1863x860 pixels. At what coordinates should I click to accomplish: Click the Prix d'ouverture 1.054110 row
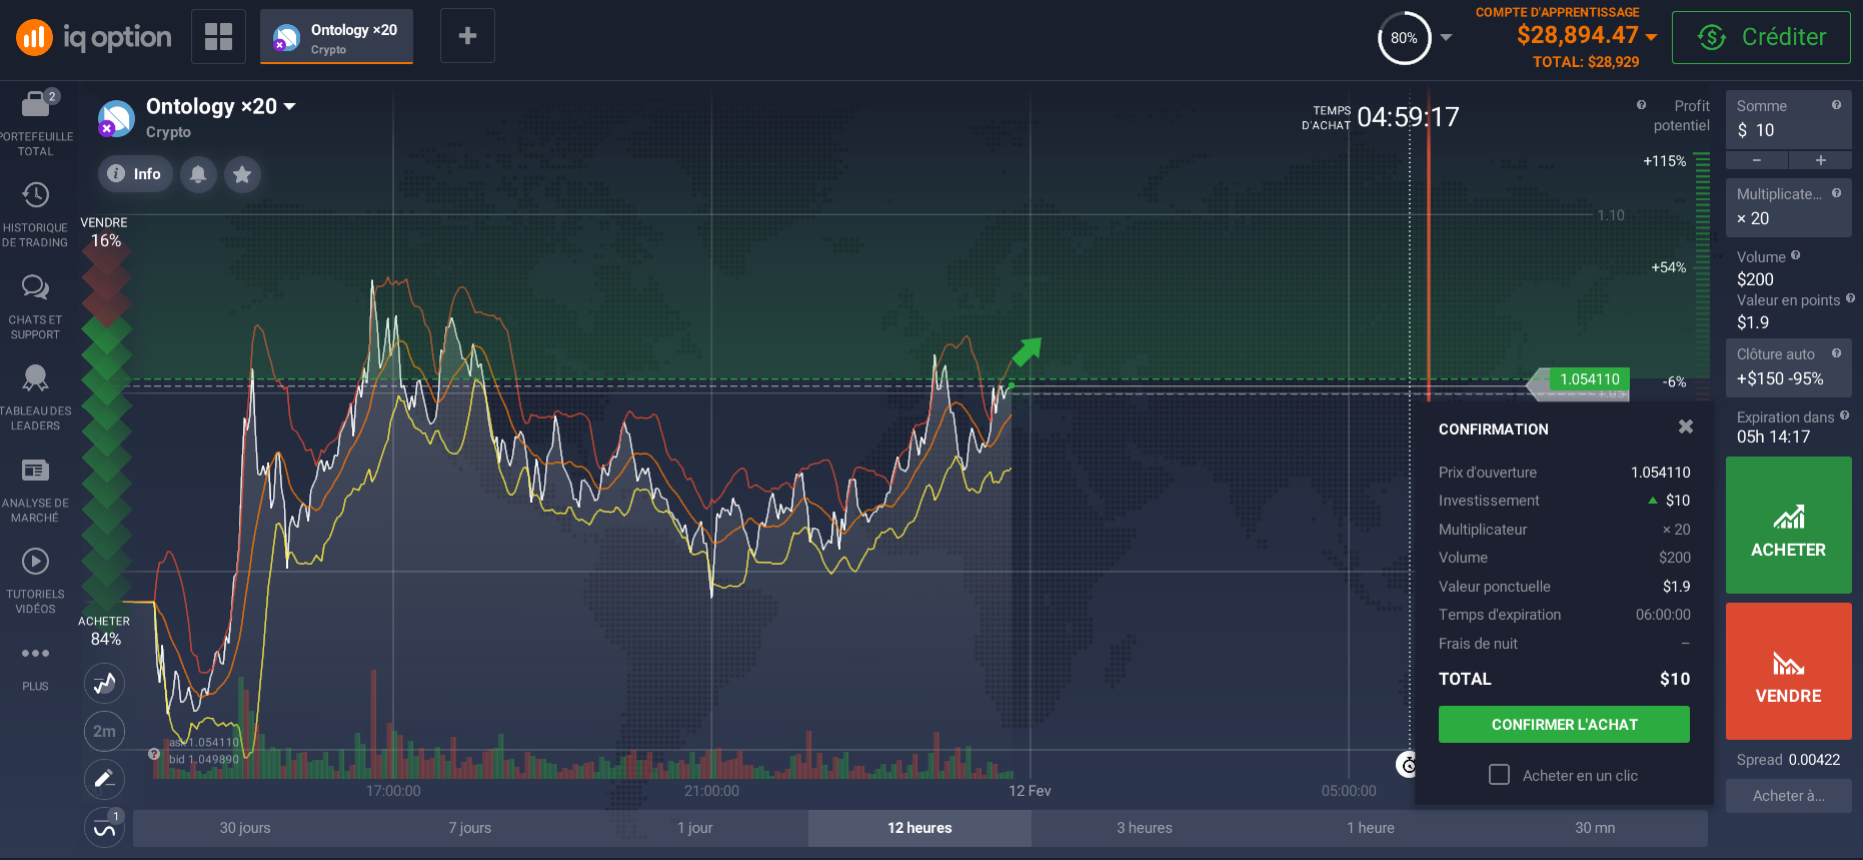click(1564, 472)
